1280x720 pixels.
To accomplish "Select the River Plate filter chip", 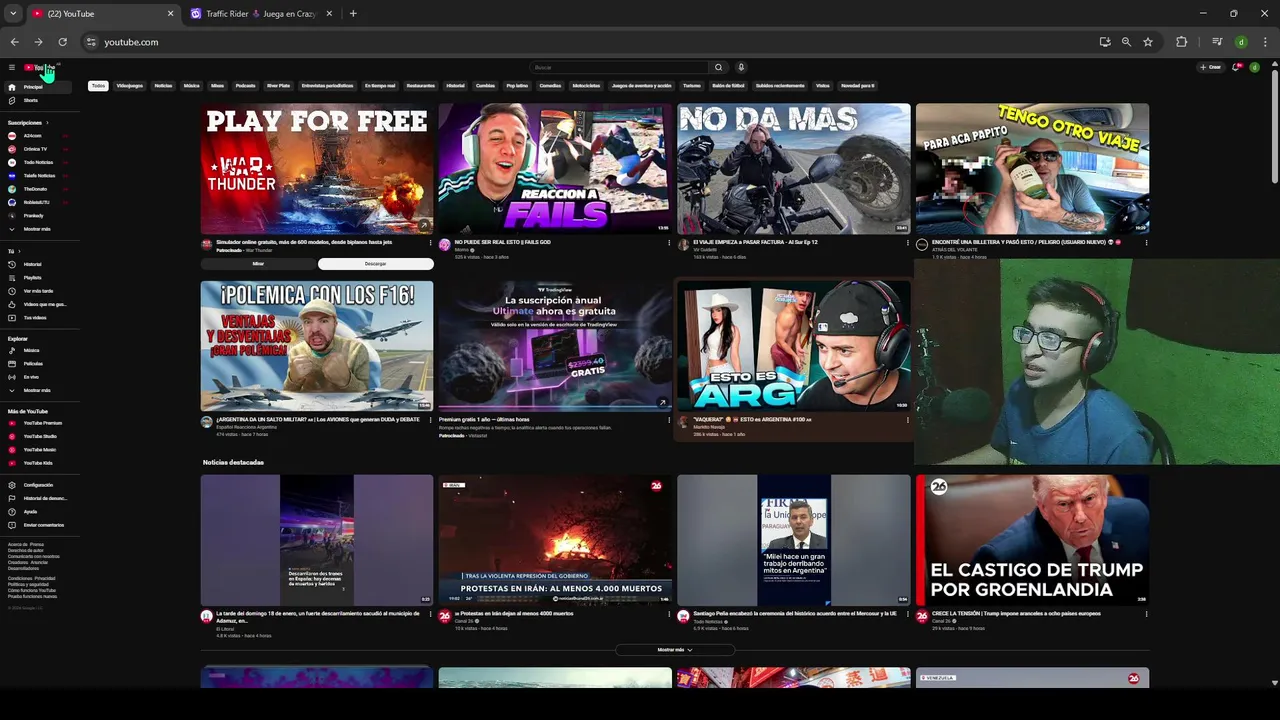I will point(278,86).
